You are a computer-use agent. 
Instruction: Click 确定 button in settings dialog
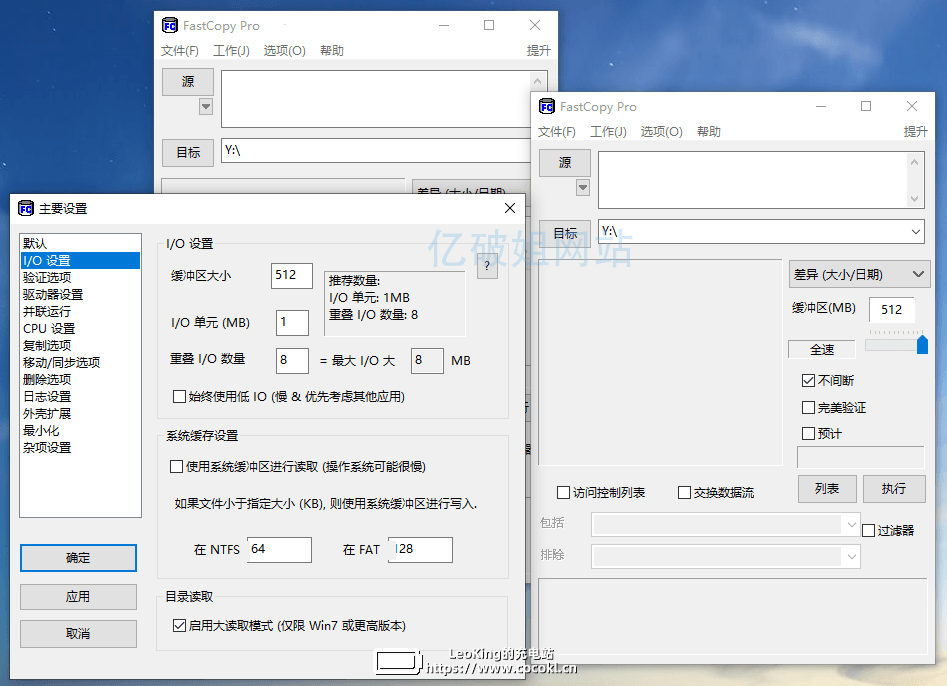click(x=79, y=558)
